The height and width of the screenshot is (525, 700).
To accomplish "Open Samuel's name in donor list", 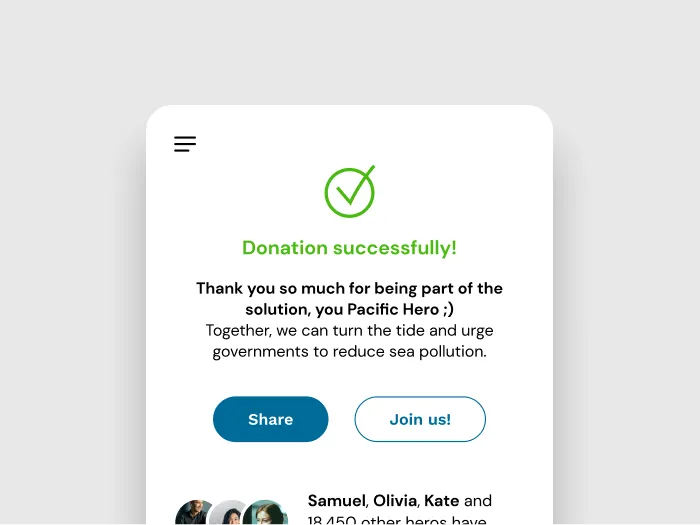I will (336, 500).
